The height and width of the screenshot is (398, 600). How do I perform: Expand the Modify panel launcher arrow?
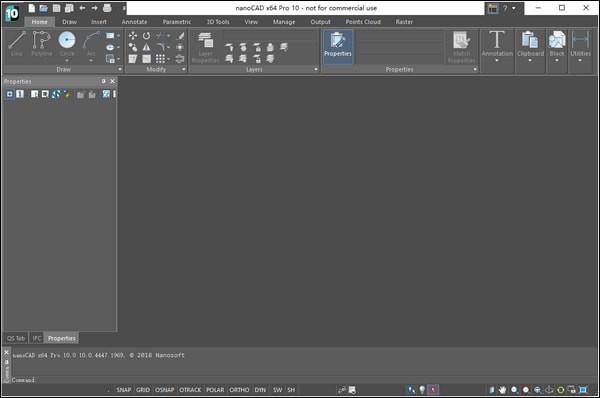(x=184, y=69)
